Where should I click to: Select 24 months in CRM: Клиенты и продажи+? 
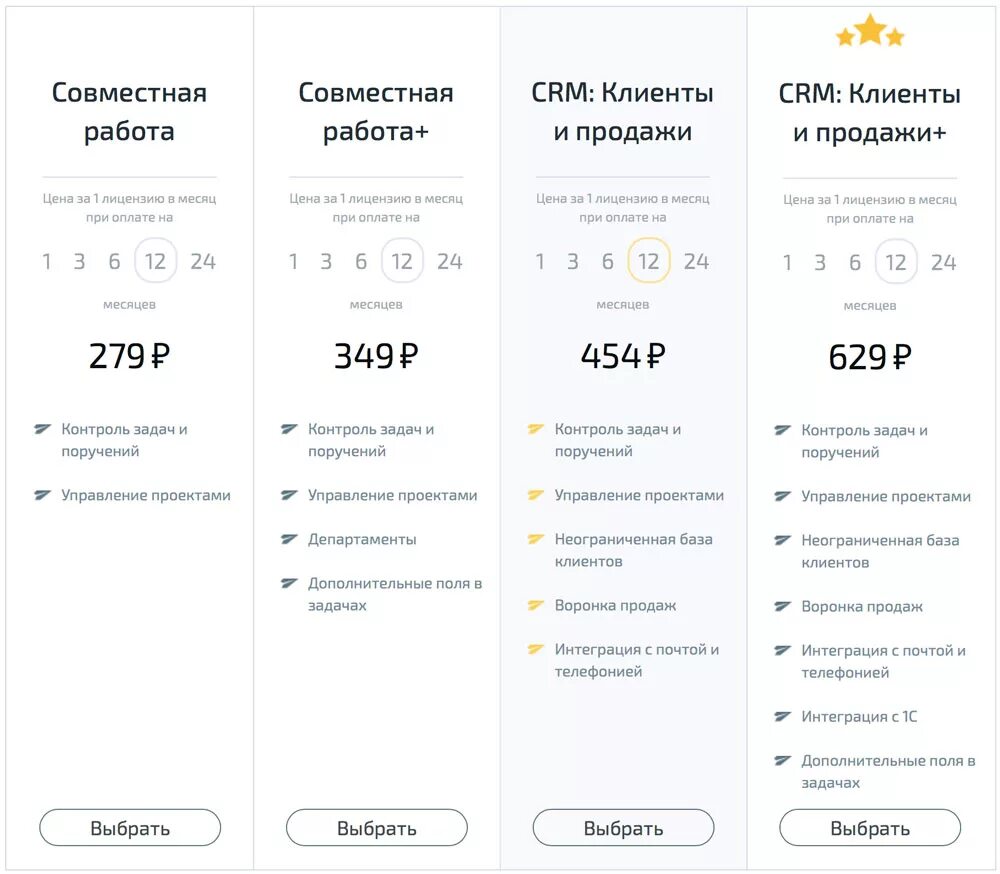(943, 262)
